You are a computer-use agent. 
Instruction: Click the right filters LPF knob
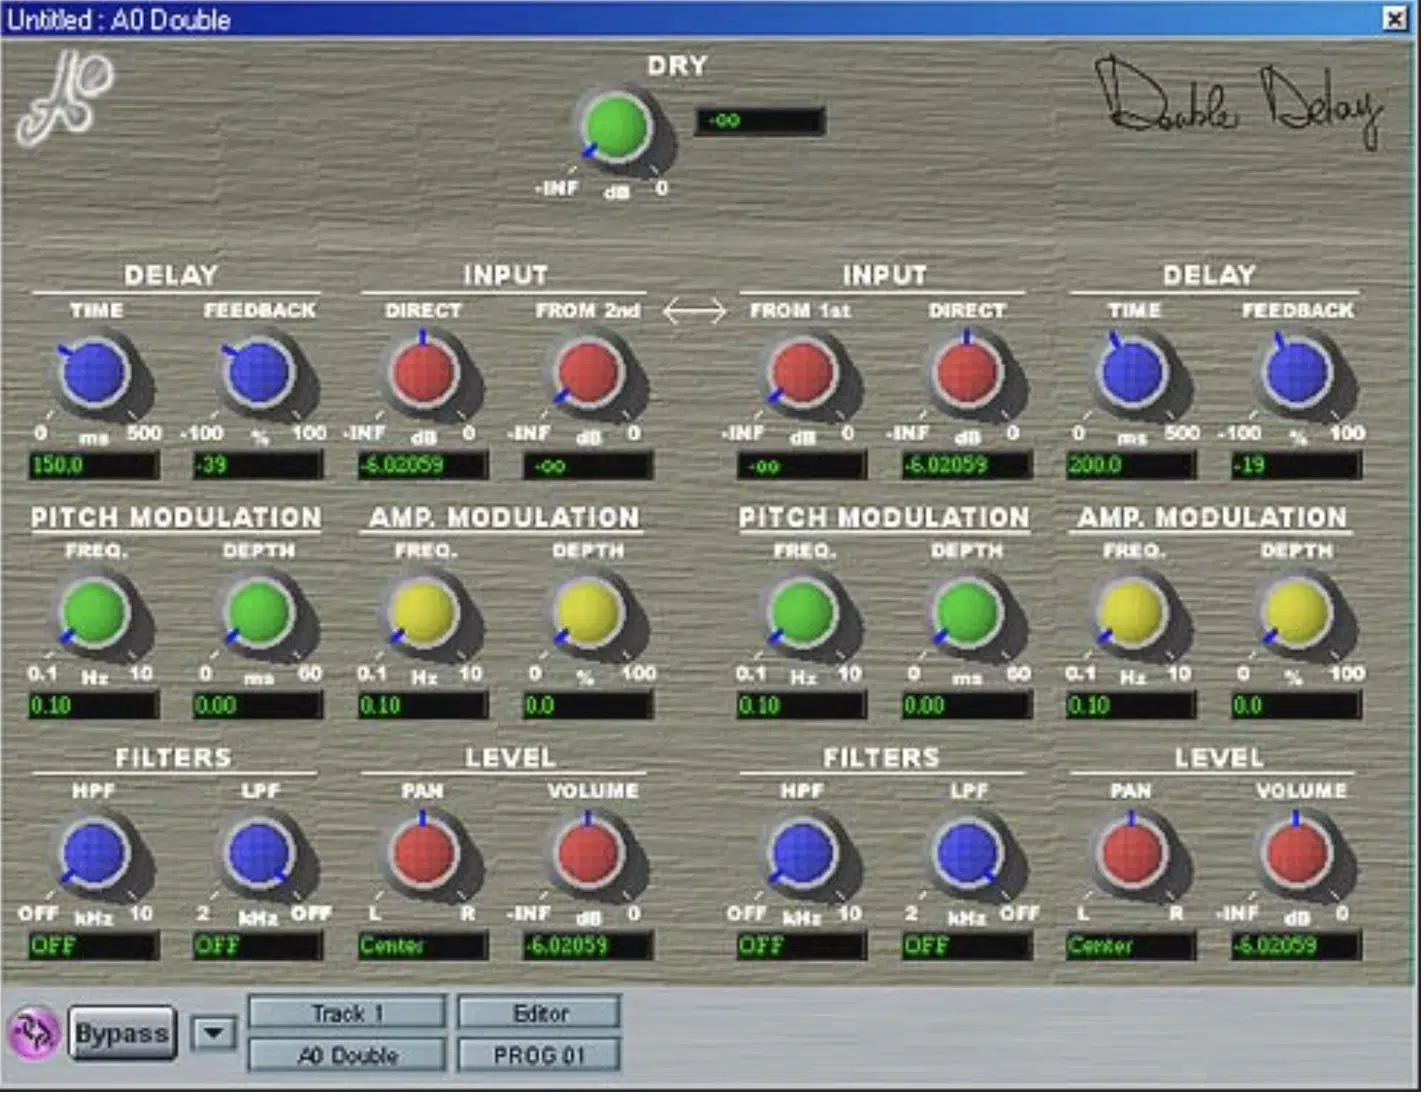coord(967,854)
